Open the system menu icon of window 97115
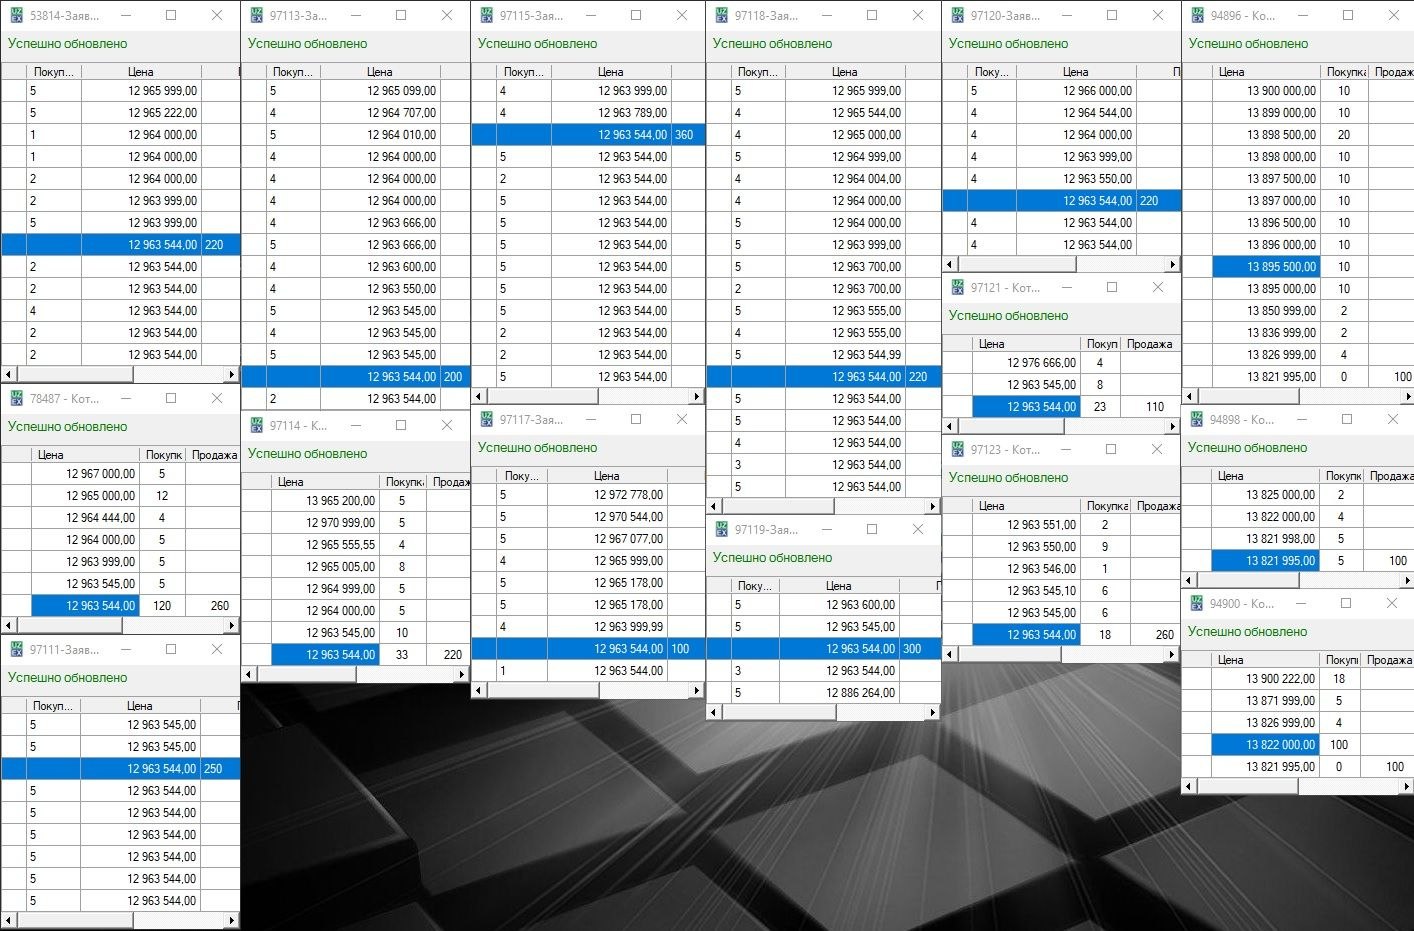The width and height of the screenshot is (1414, 931). 486,15
